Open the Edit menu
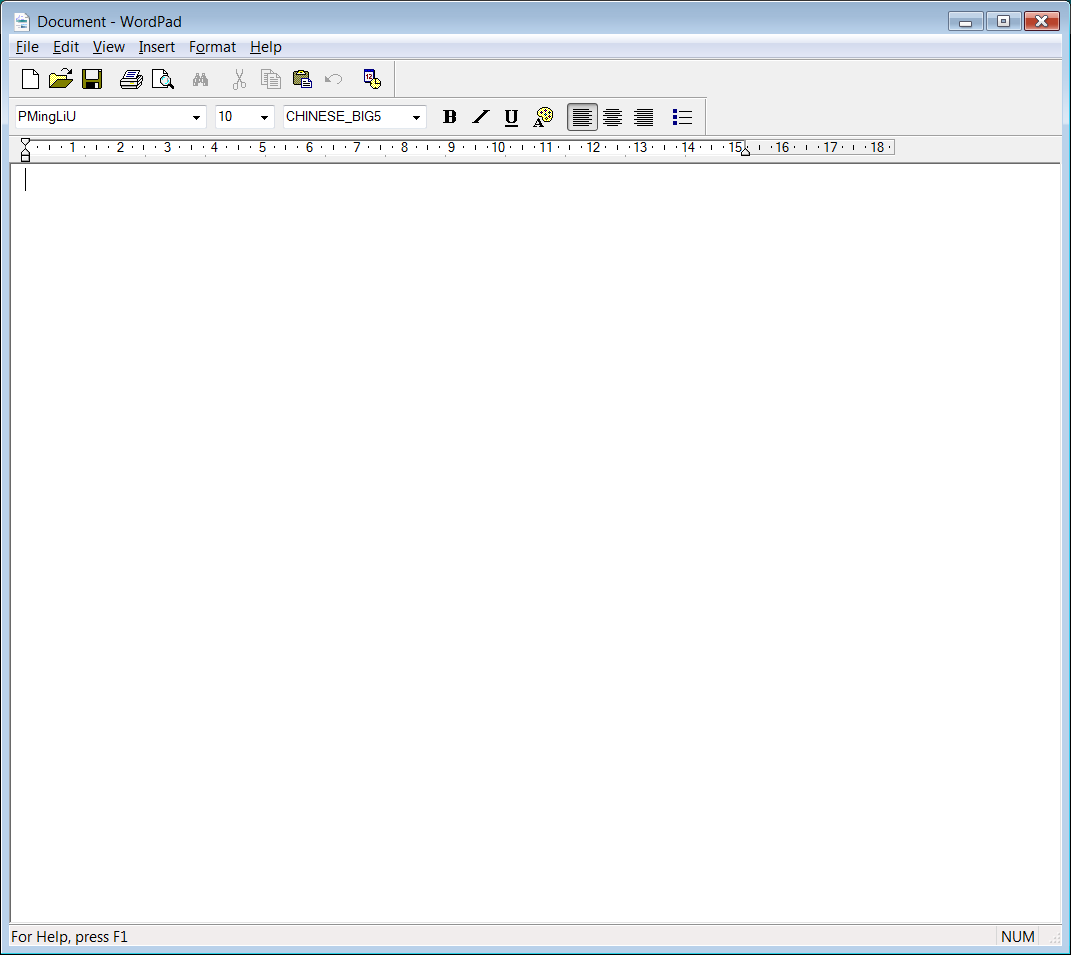Viewport: 1071px width, 955px height. [66, 47]
